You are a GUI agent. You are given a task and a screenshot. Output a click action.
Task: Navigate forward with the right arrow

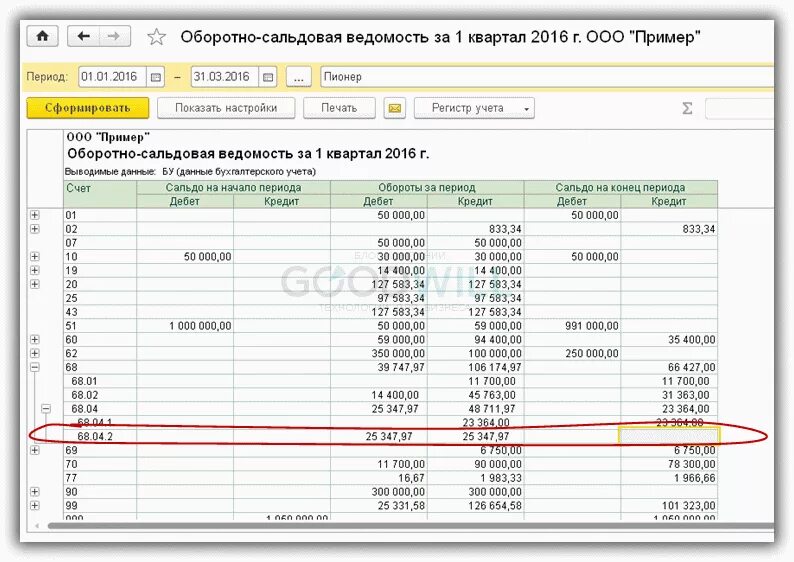point(115,36)
